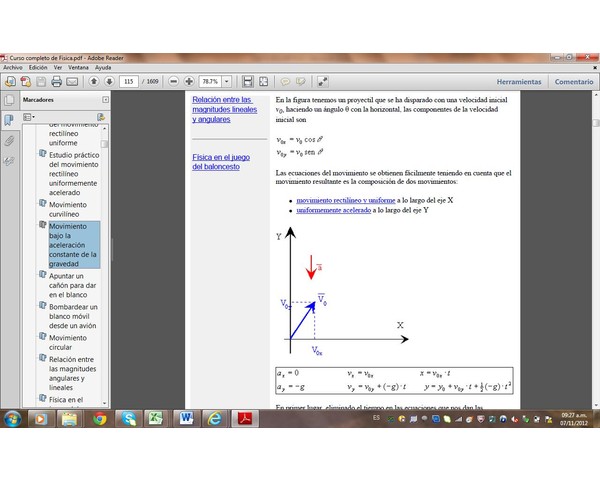Image resolution: width=600 pixels, height=480 pixels.
Task: Click the new bookmark icon in Marcadores
Action: tap(101, 117)
